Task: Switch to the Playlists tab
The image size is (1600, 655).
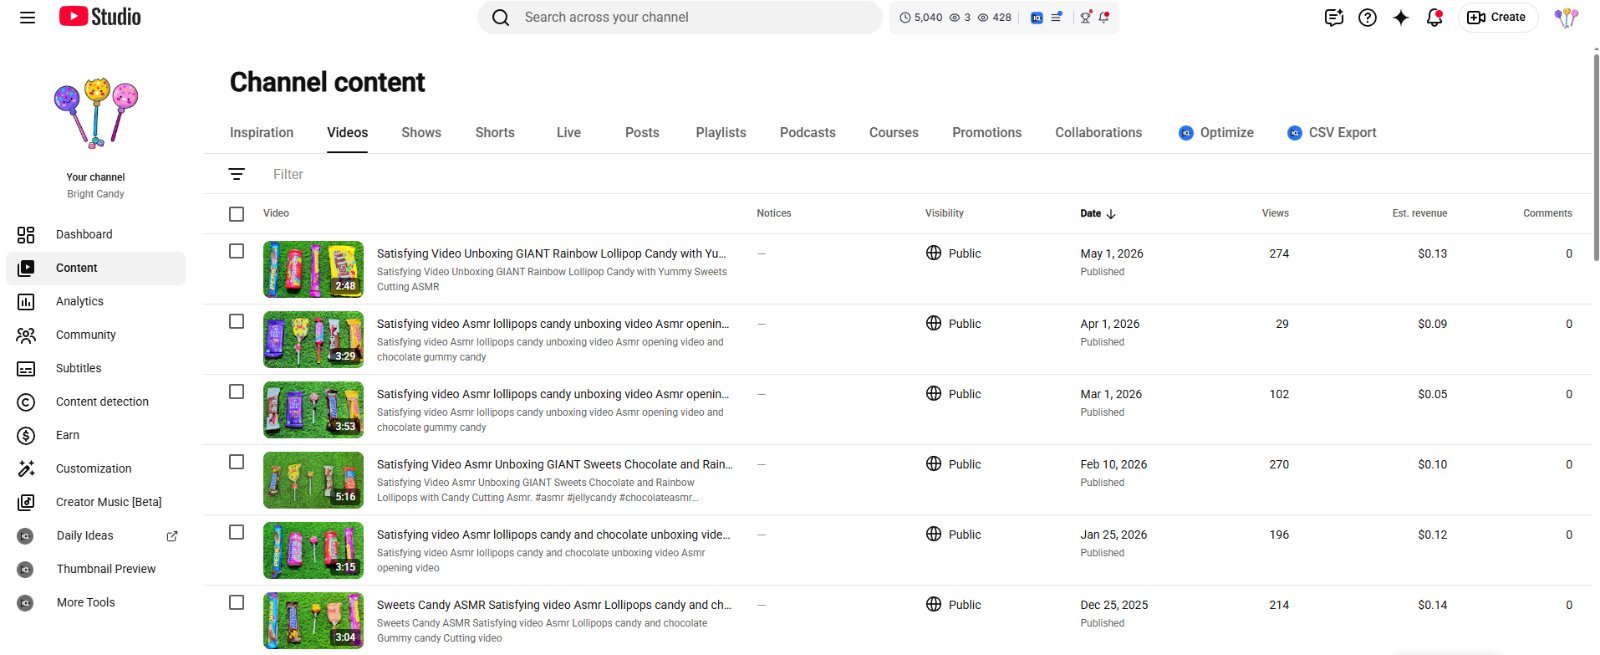Action: click(721, 132)
